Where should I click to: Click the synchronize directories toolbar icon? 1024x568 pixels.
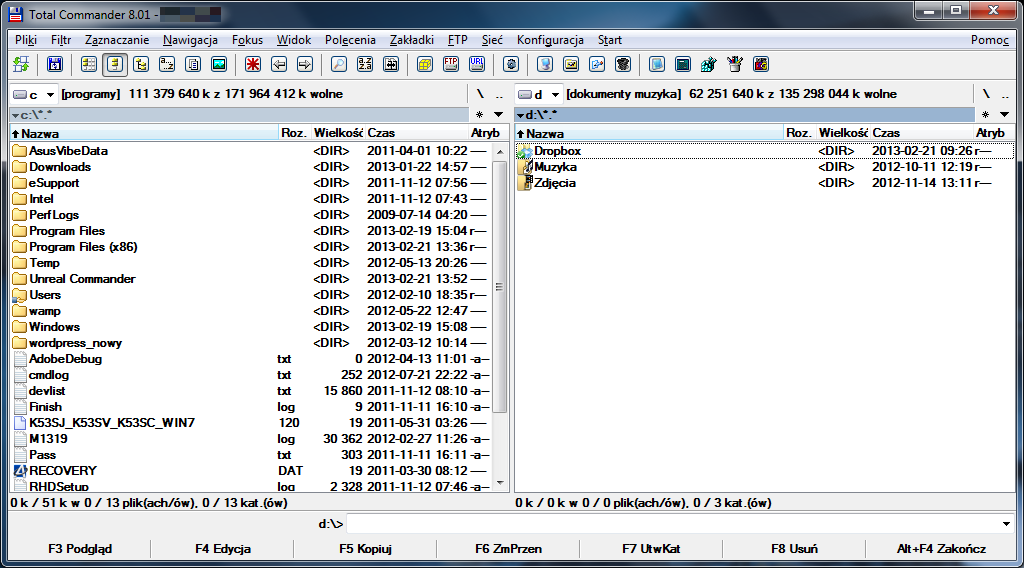point(391,64)
